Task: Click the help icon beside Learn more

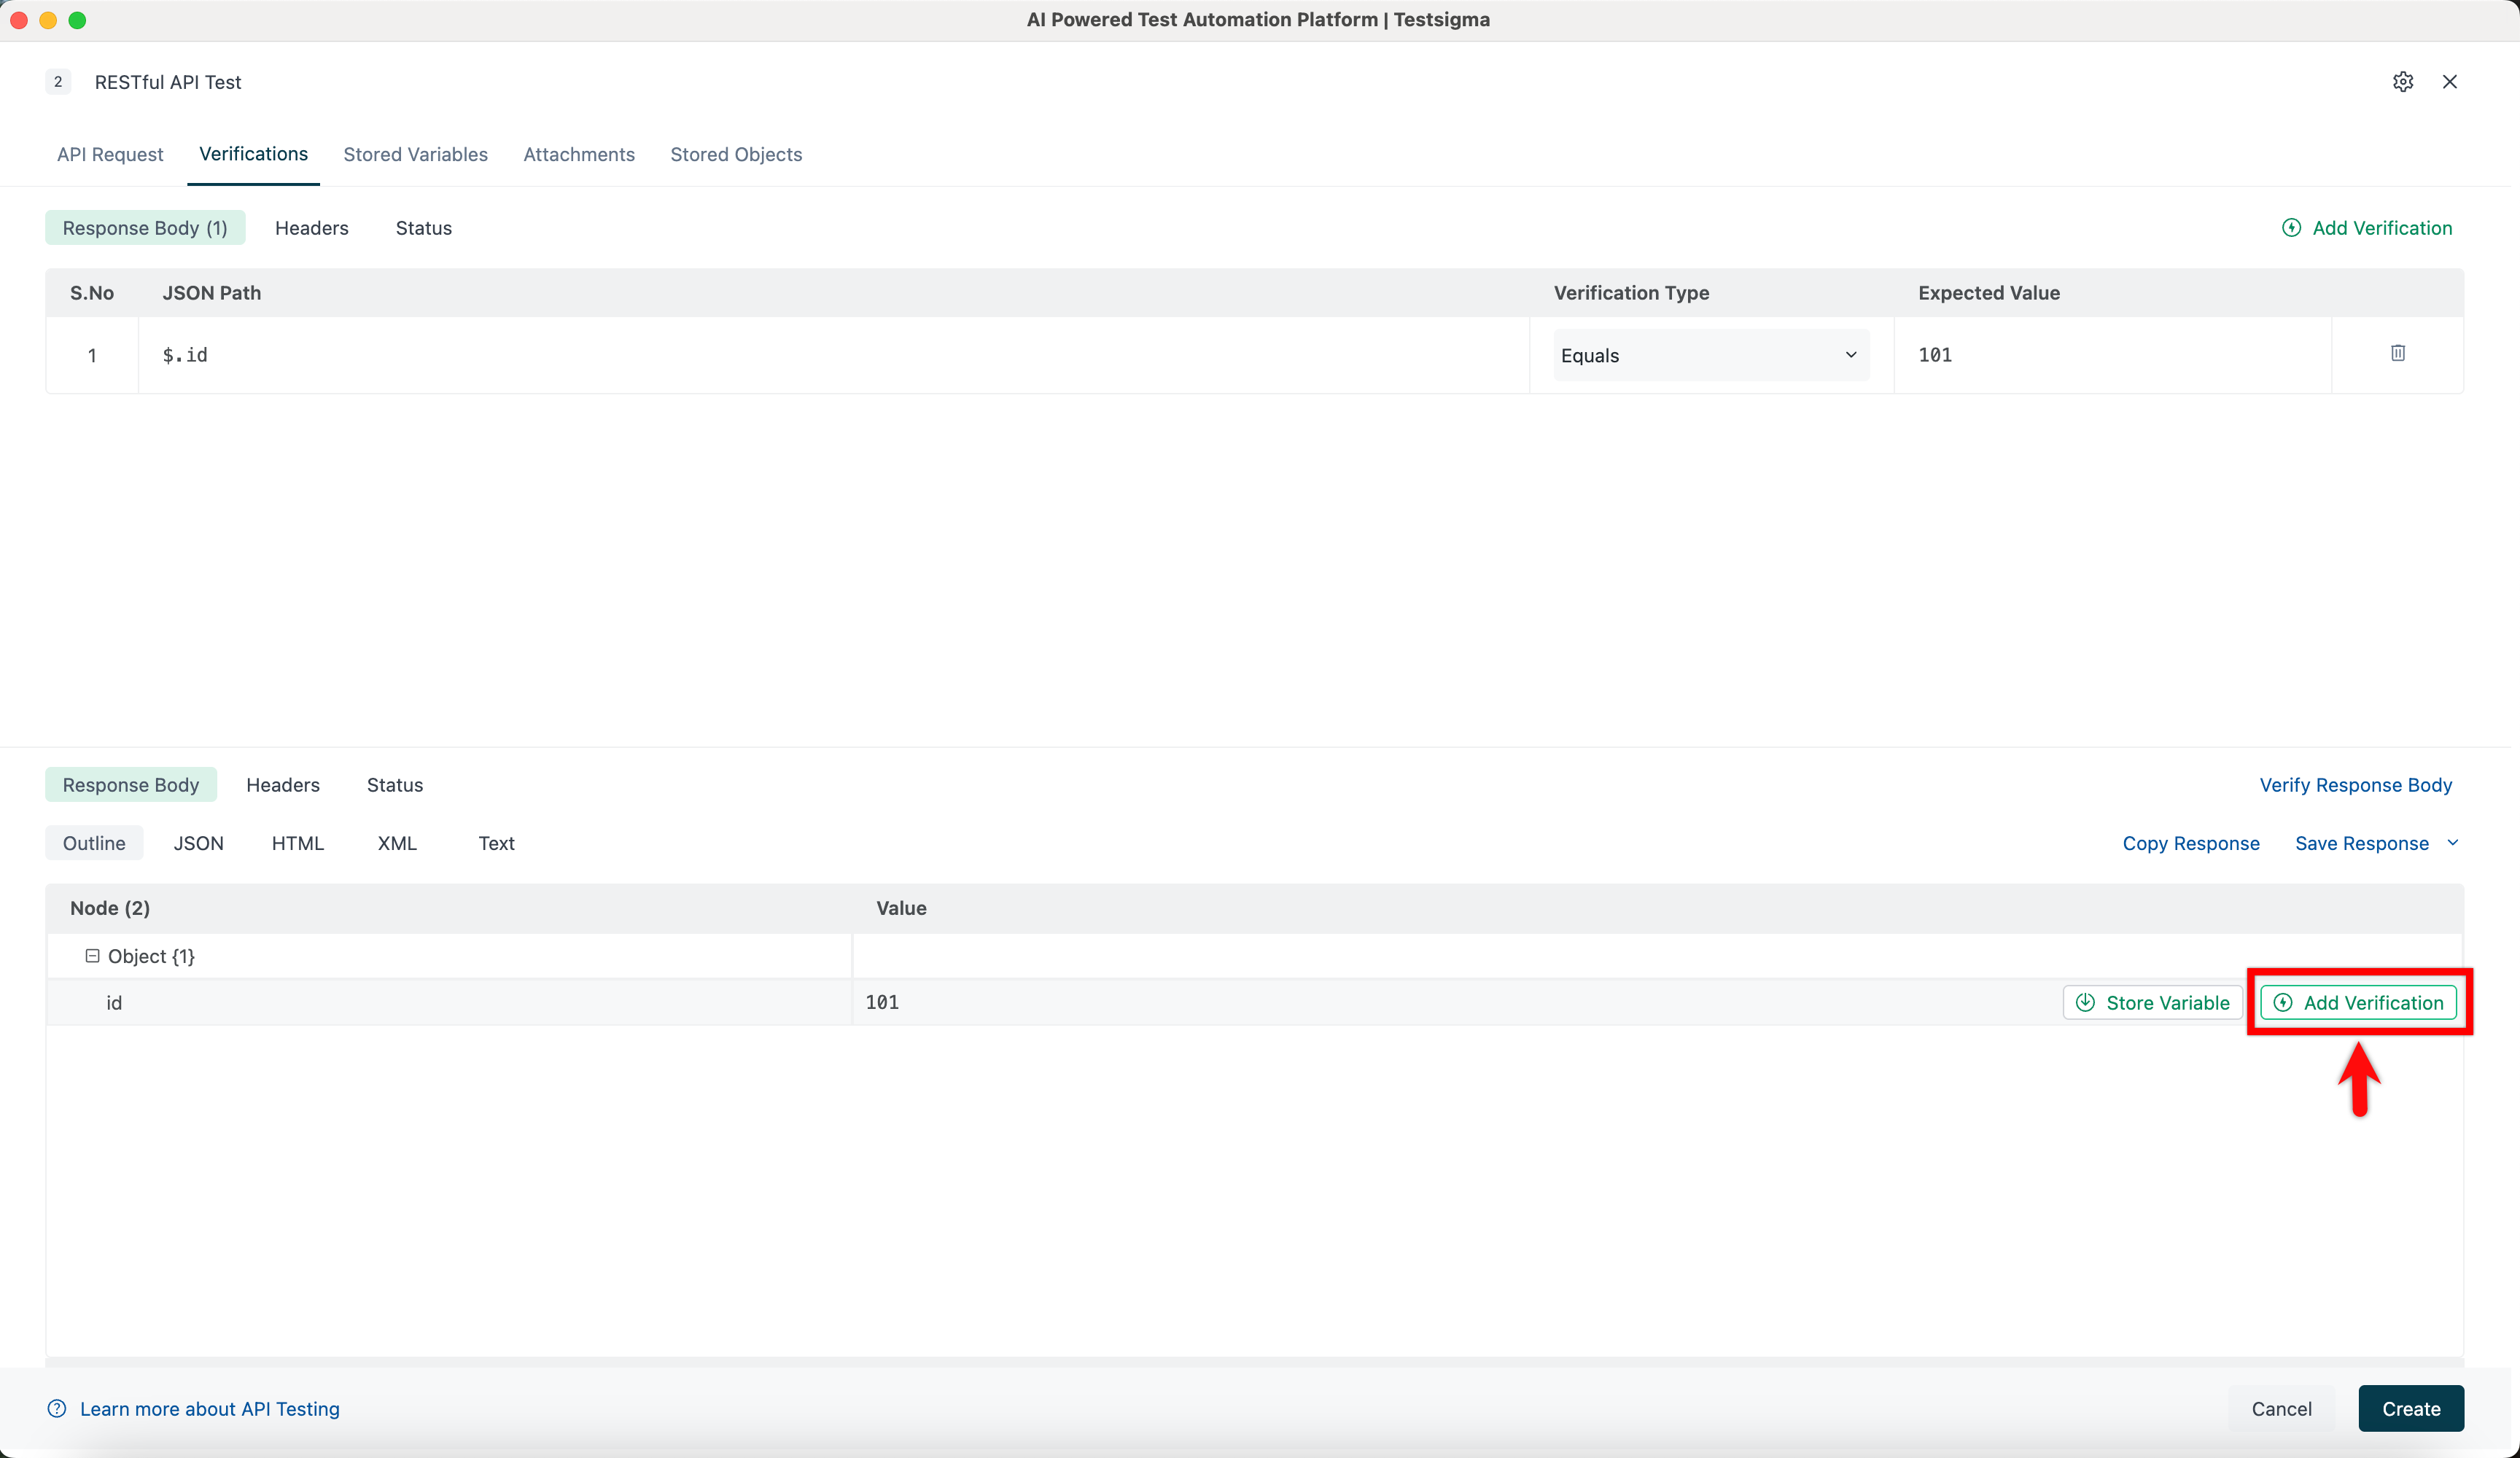Action: [57, 1409]
